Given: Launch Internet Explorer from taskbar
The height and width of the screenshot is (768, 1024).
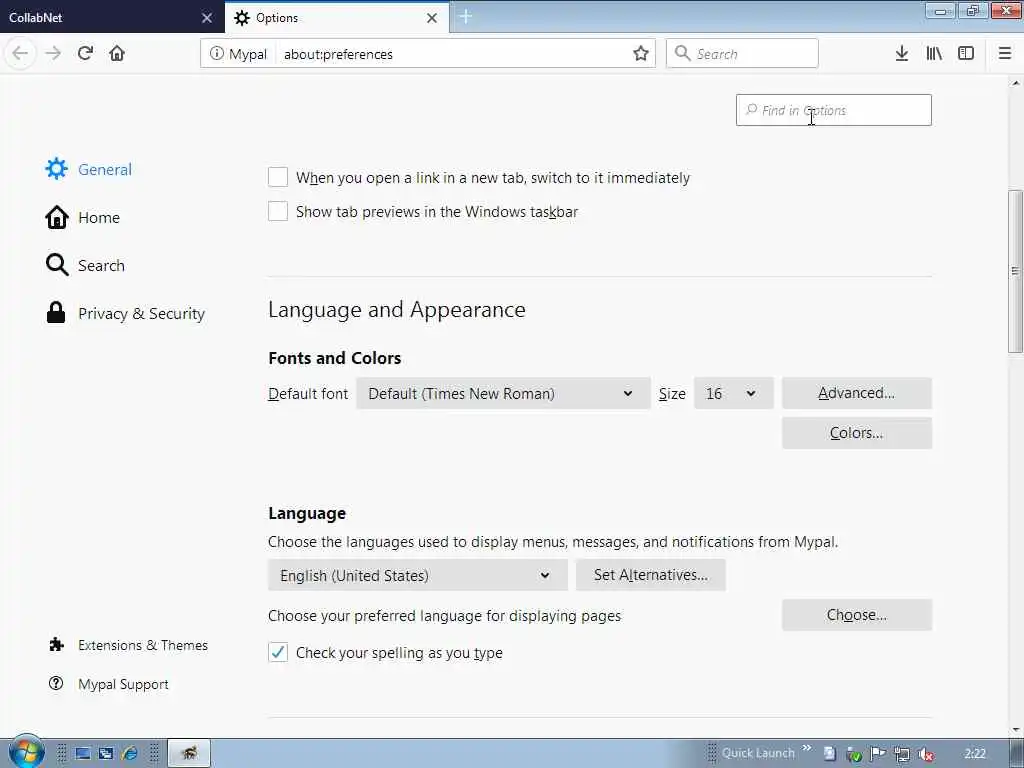Looking at the screenshot, I should [129, 754].
